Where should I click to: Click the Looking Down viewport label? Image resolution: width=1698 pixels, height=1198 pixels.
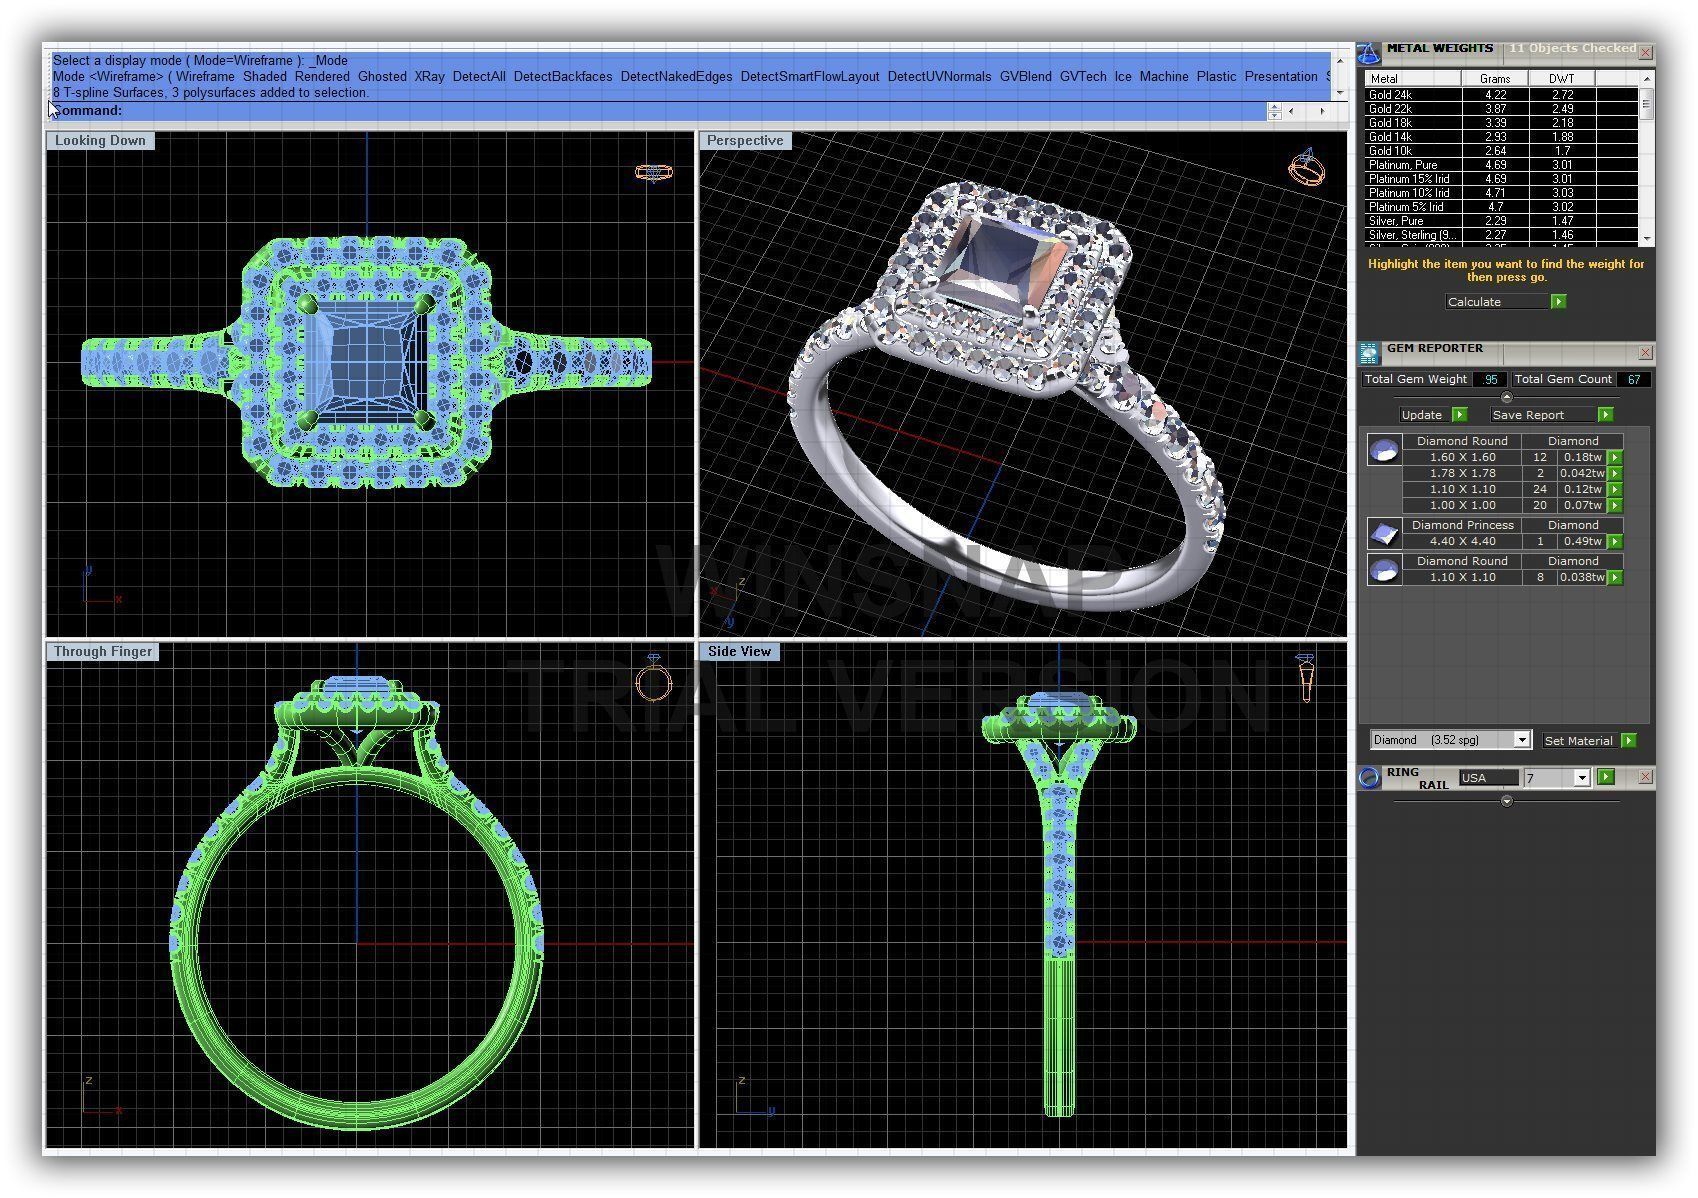coord(100,140)
